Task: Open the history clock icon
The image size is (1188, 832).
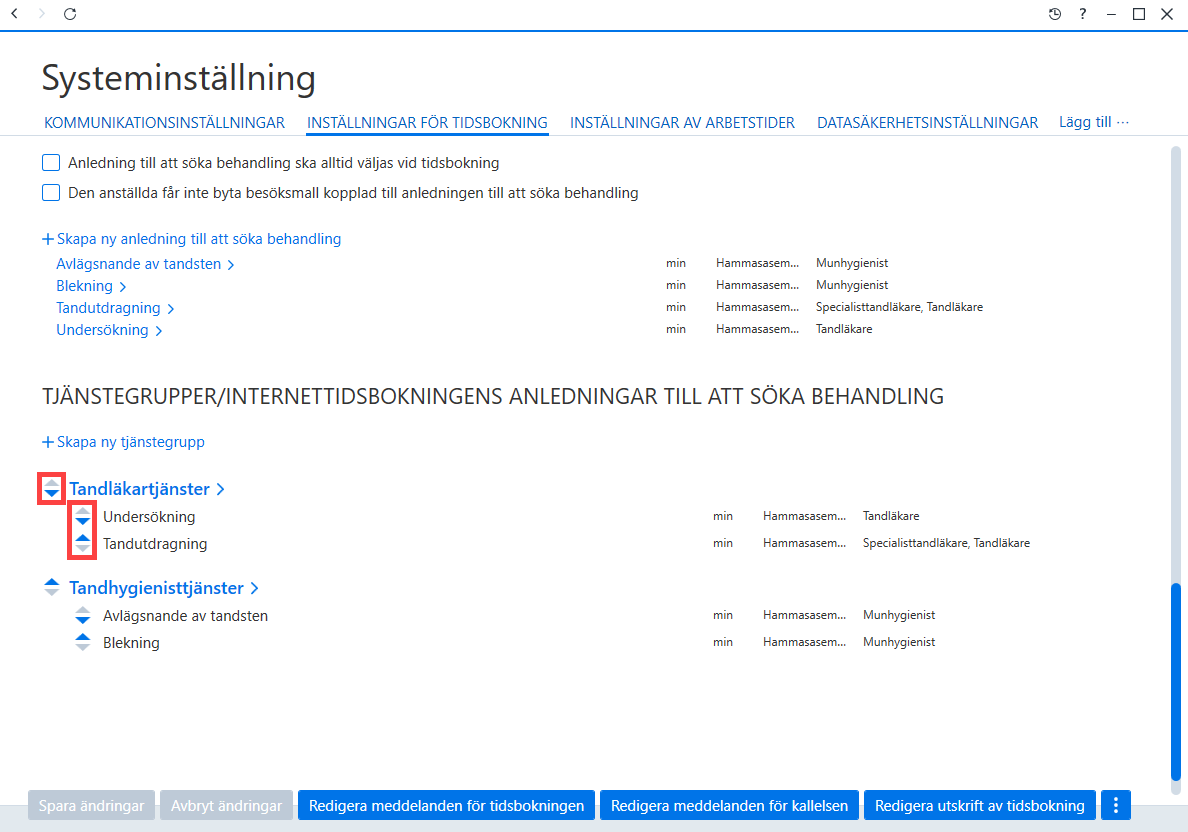Action: 1055,14
